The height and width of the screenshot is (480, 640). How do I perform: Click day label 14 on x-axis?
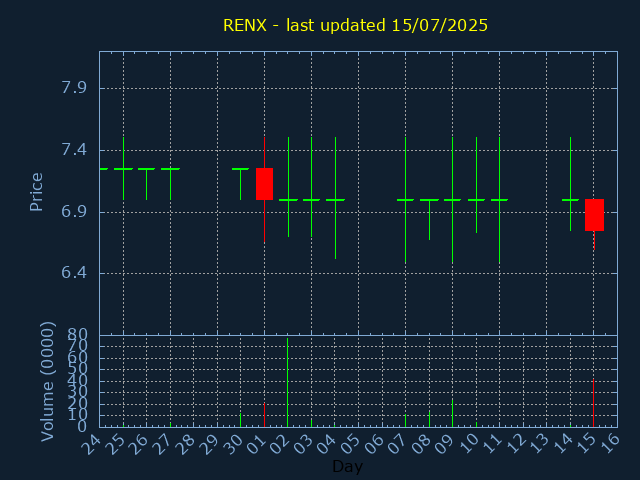pos(562,444)
